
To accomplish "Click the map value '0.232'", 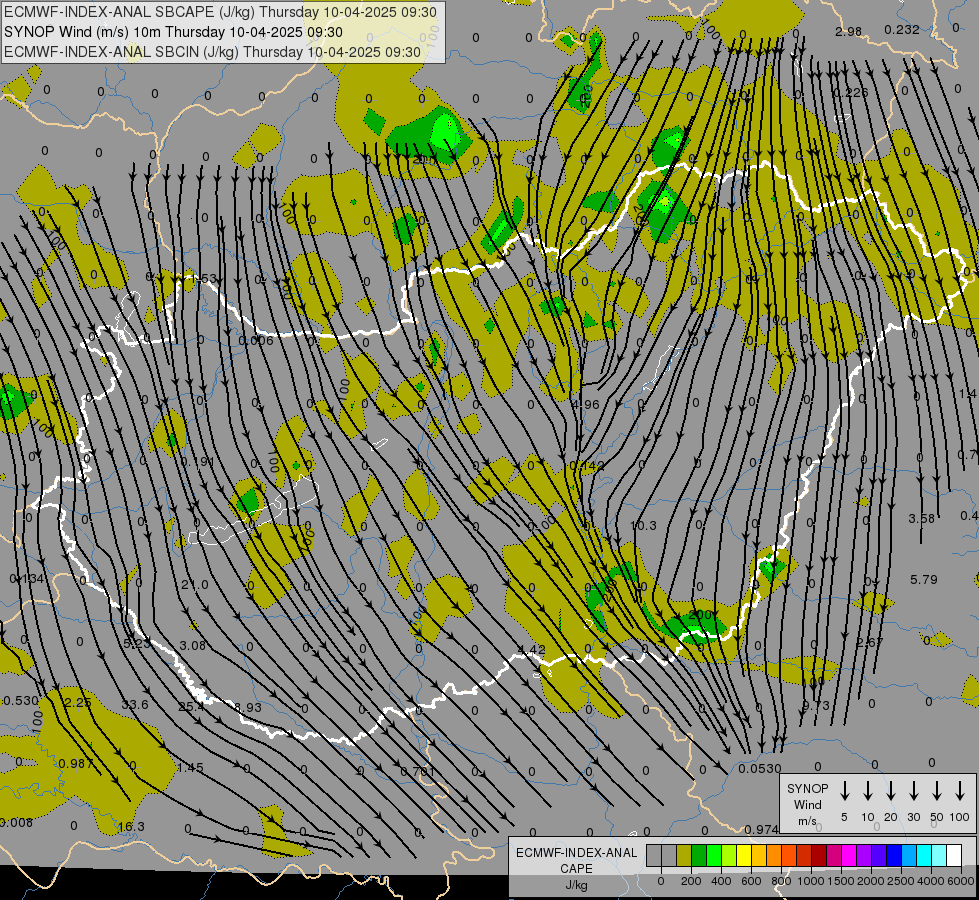I will click(902, 29).
